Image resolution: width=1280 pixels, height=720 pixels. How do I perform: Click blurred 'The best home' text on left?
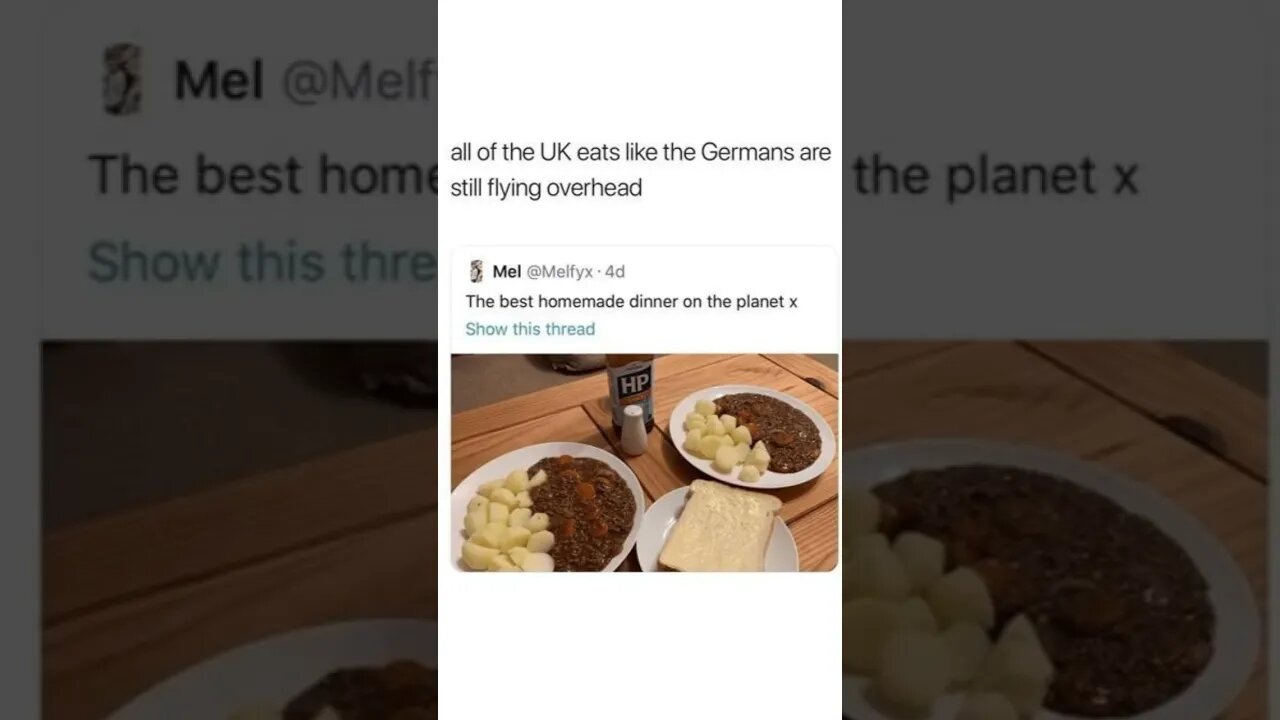[x=263, y=175]
